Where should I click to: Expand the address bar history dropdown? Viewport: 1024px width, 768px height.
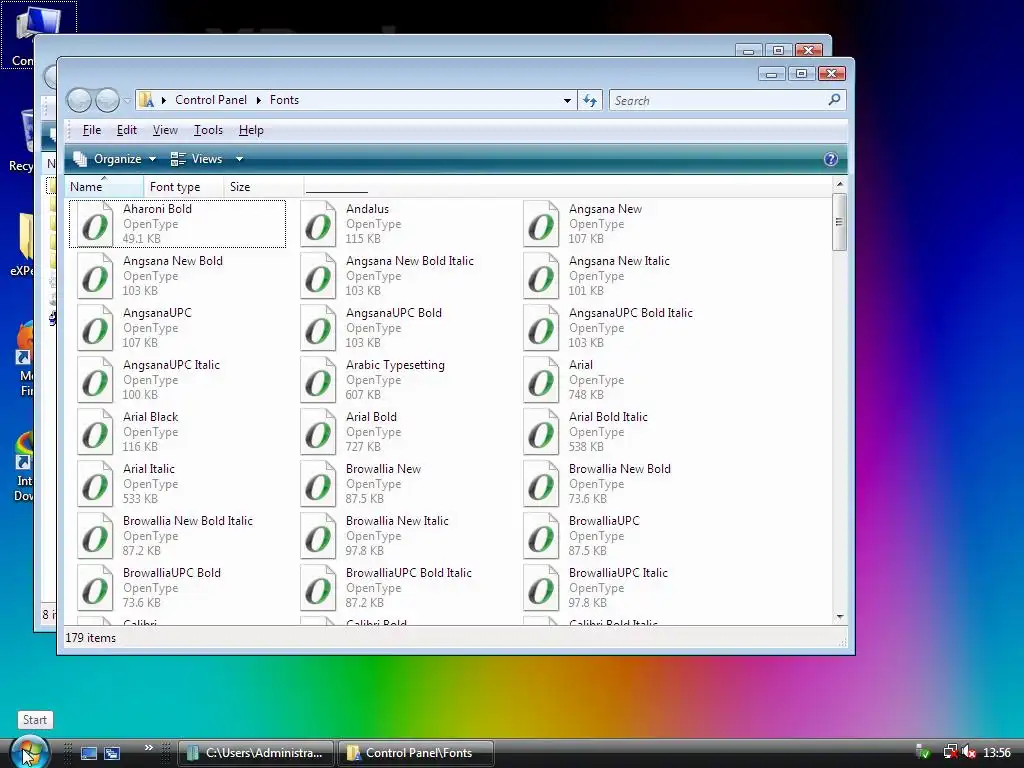pos(567,101)
